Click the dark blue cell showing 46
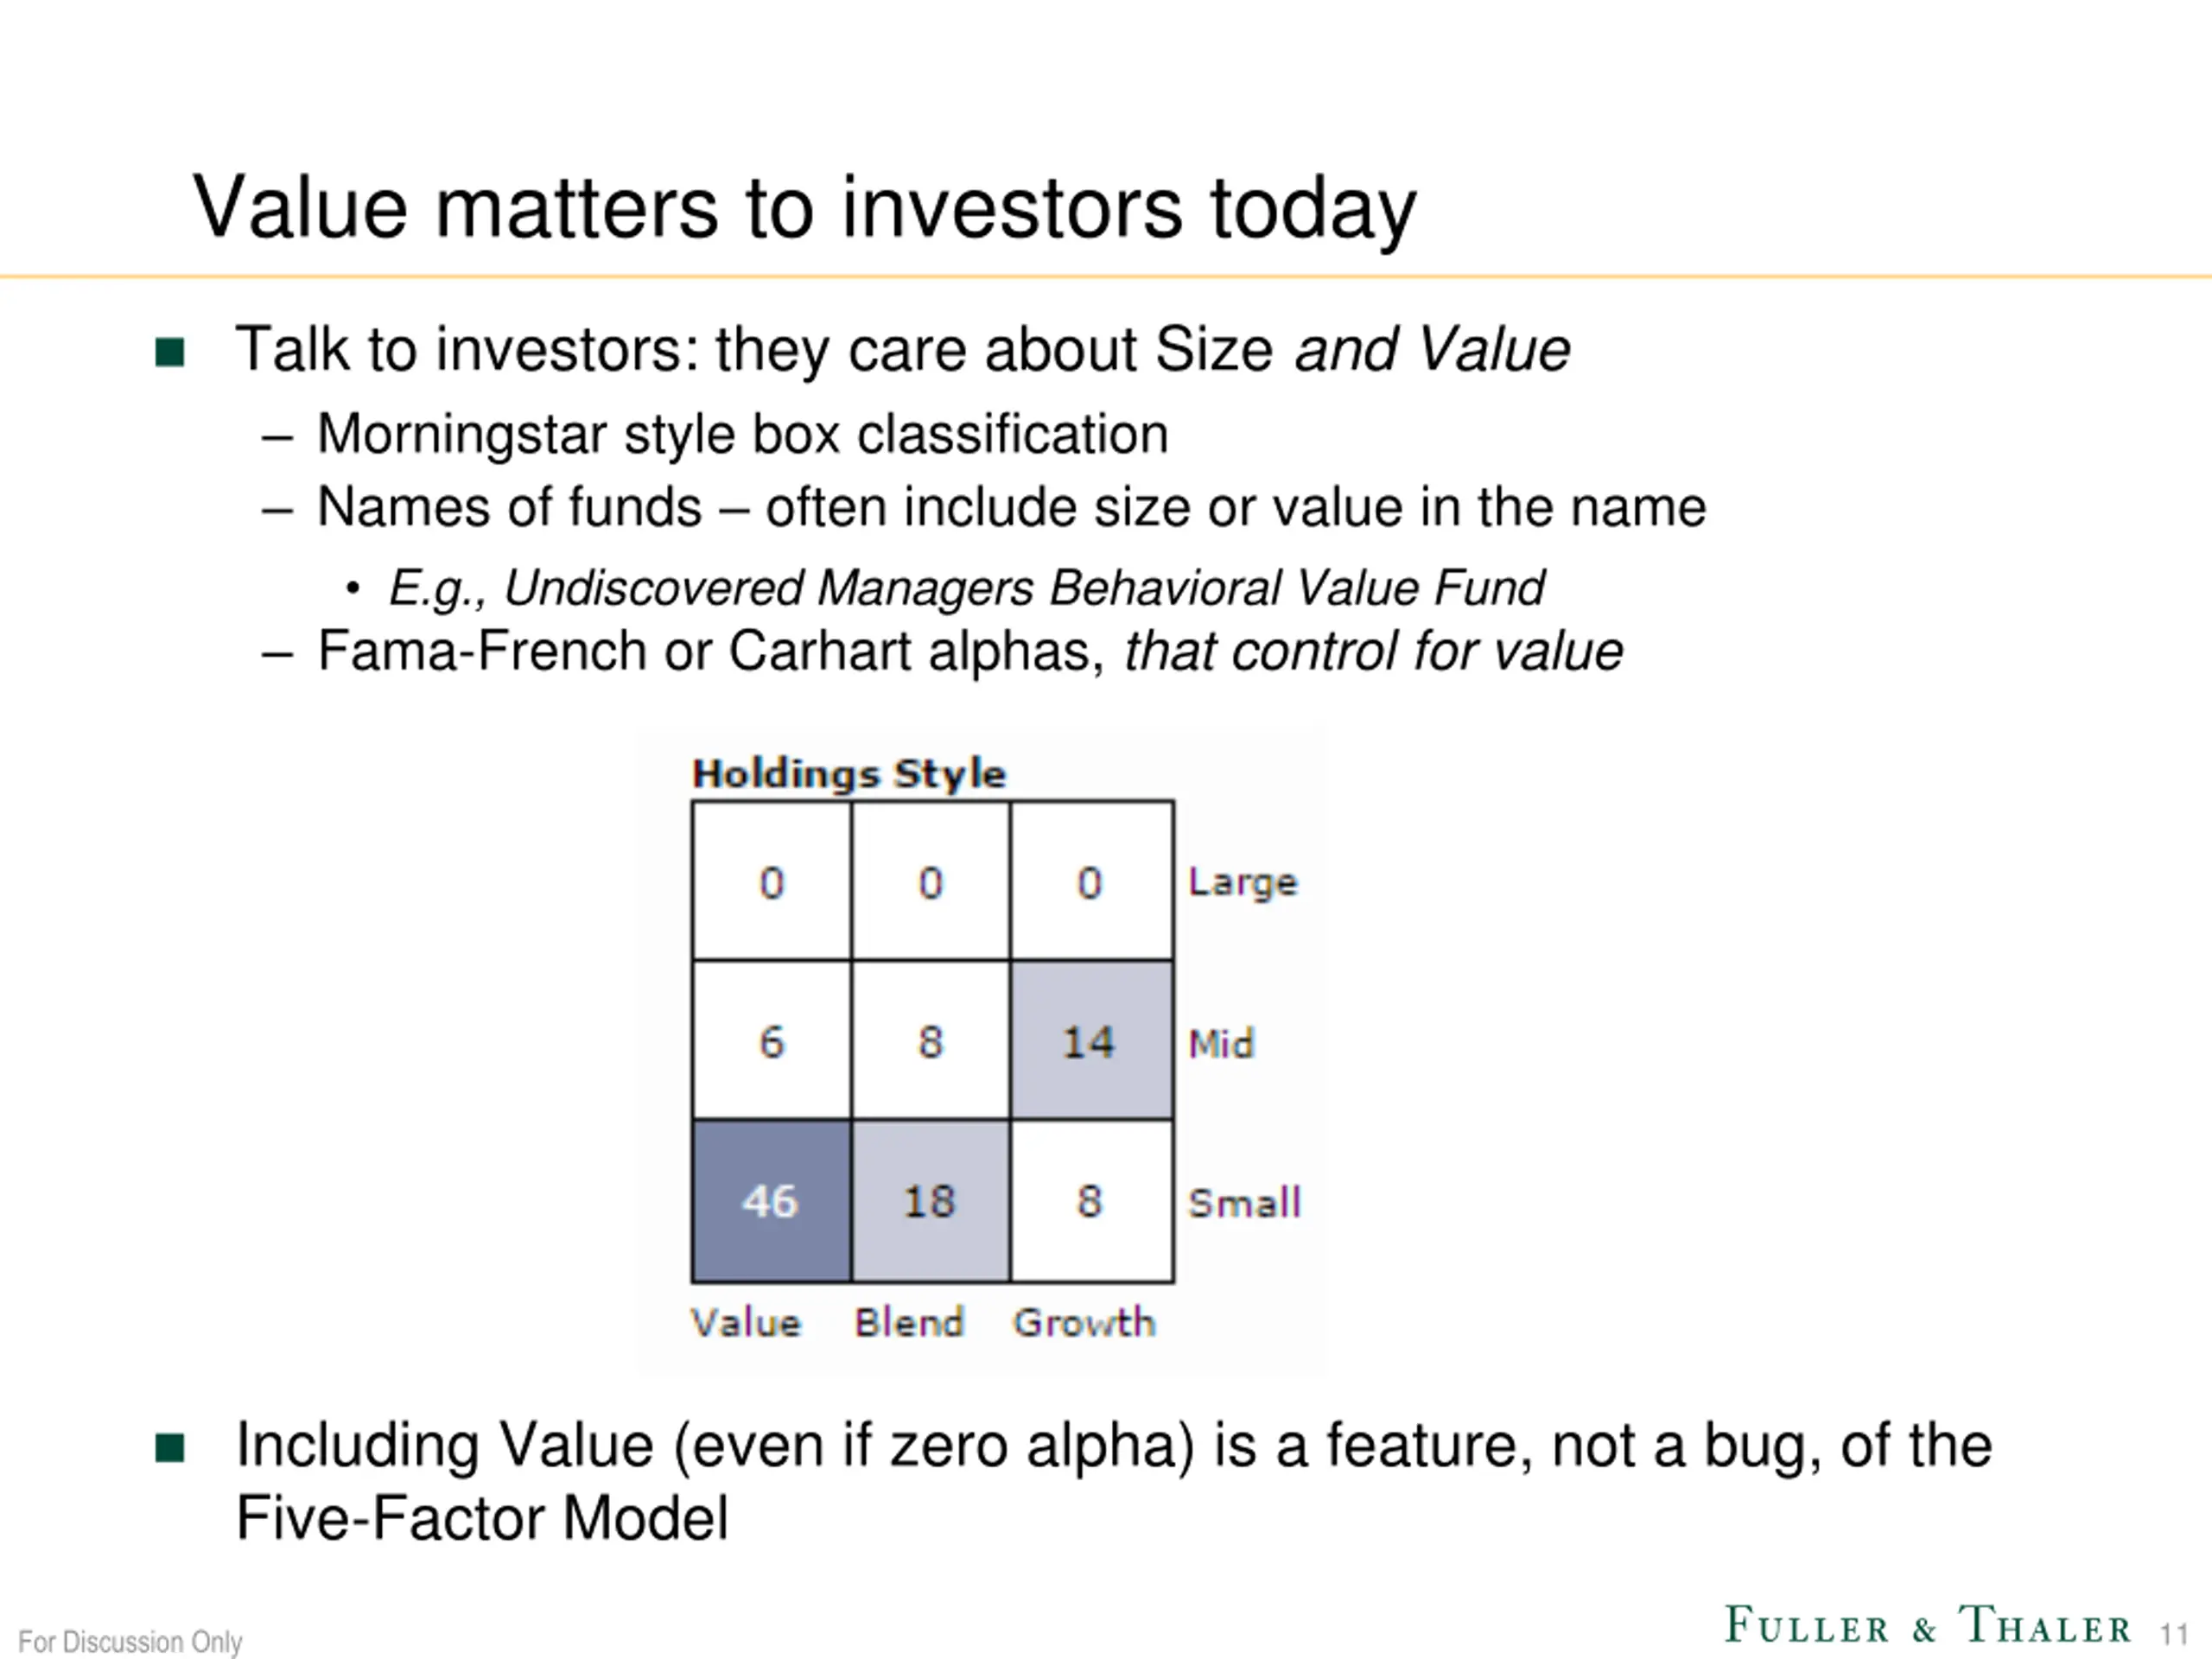 pos(771,1201)
